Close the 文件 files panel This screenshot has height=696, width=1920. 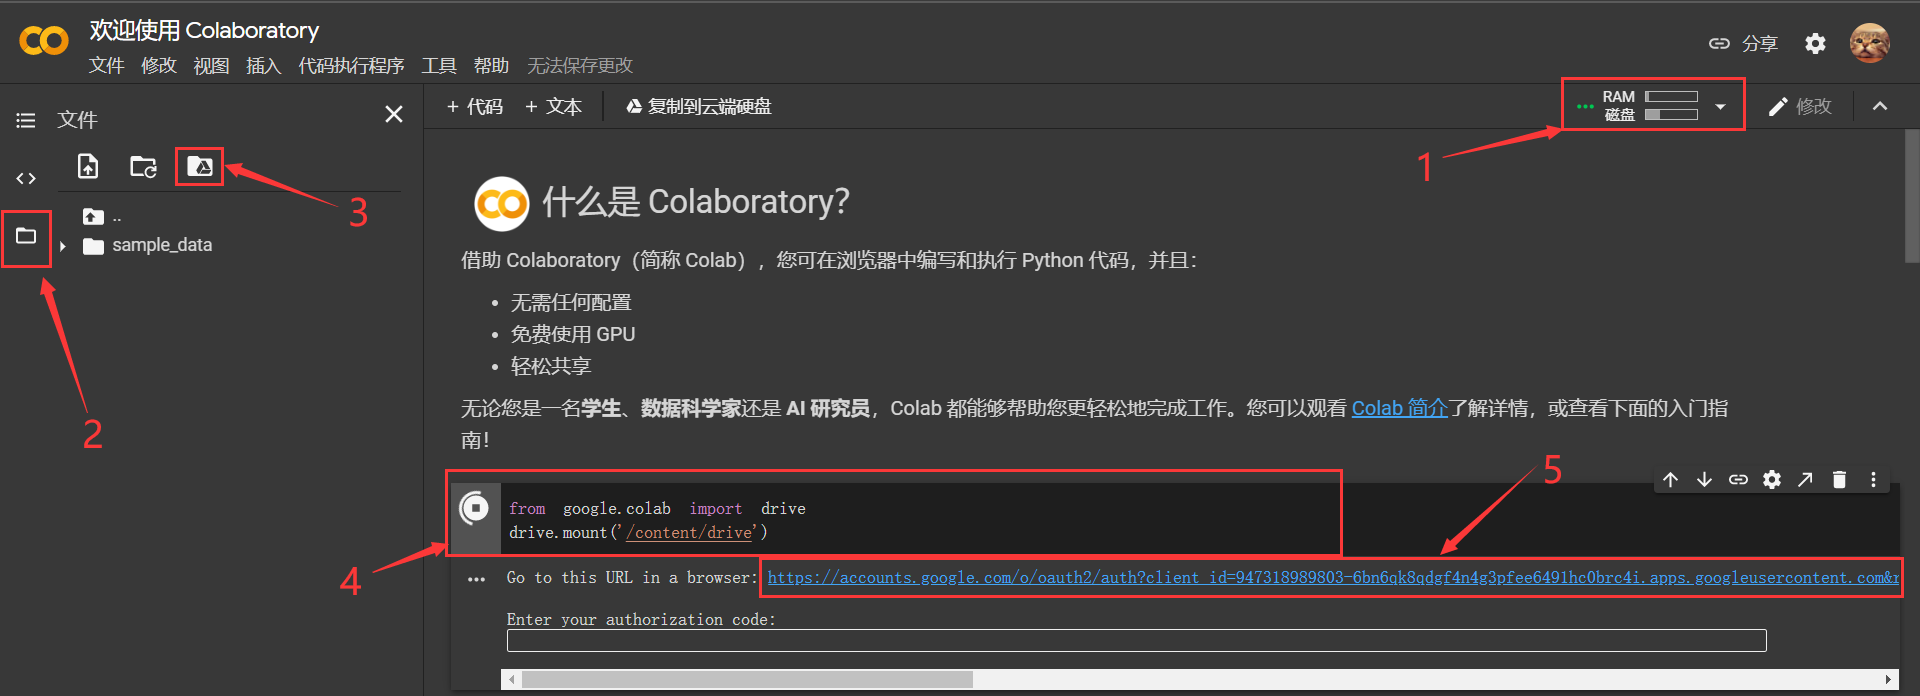click(x=394, y=114)
